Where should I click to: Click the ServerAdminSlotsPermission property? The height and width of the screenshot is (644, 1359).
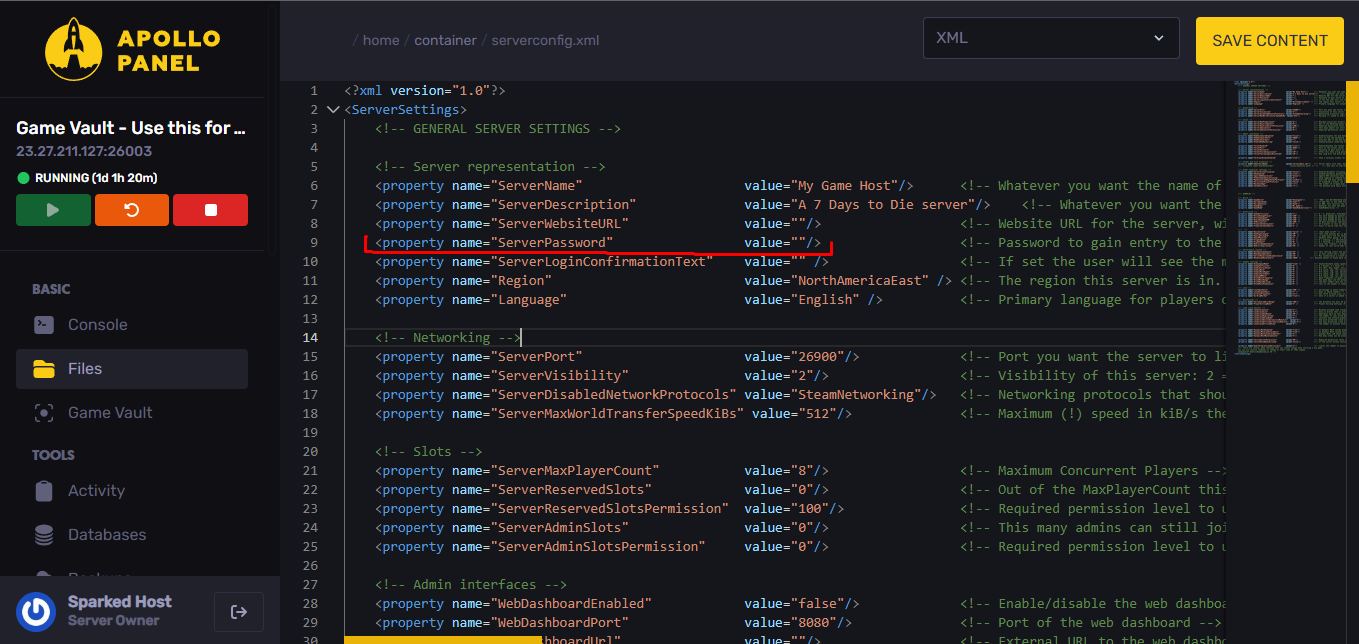(602, 547)
